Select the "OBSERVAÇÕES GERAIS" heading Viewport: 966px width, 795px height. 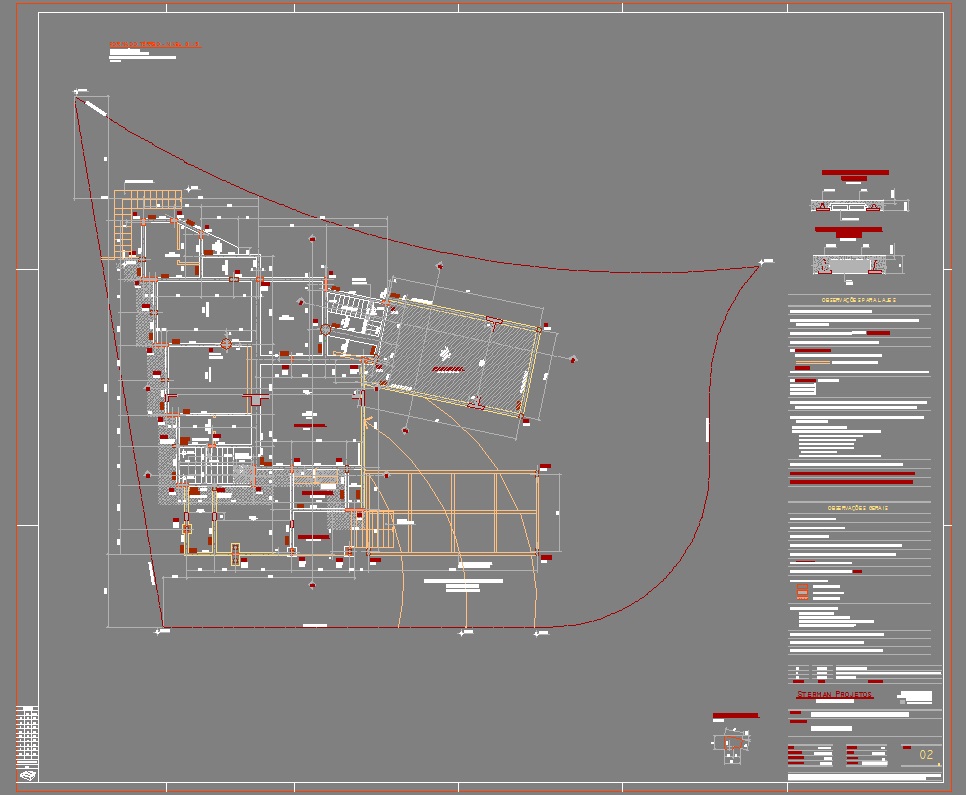point(858,508)
